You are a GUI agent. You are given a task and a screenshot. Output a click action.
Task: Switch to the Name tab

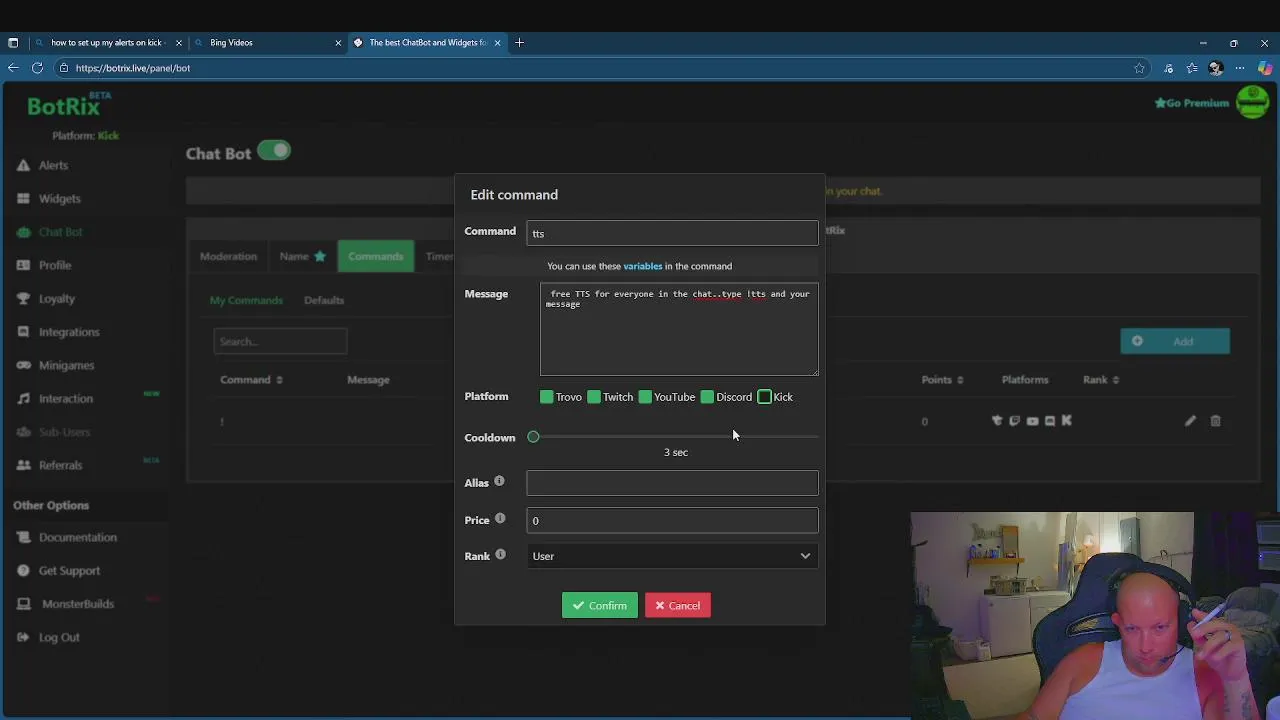pos(302,257)
